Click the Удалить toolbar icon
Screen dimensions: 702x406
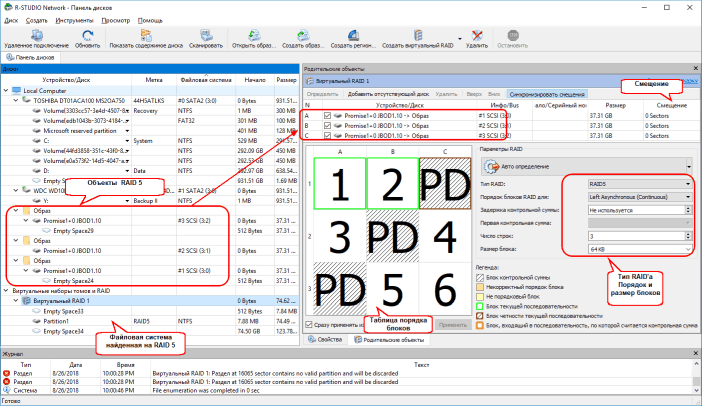[x=477, y=36]
